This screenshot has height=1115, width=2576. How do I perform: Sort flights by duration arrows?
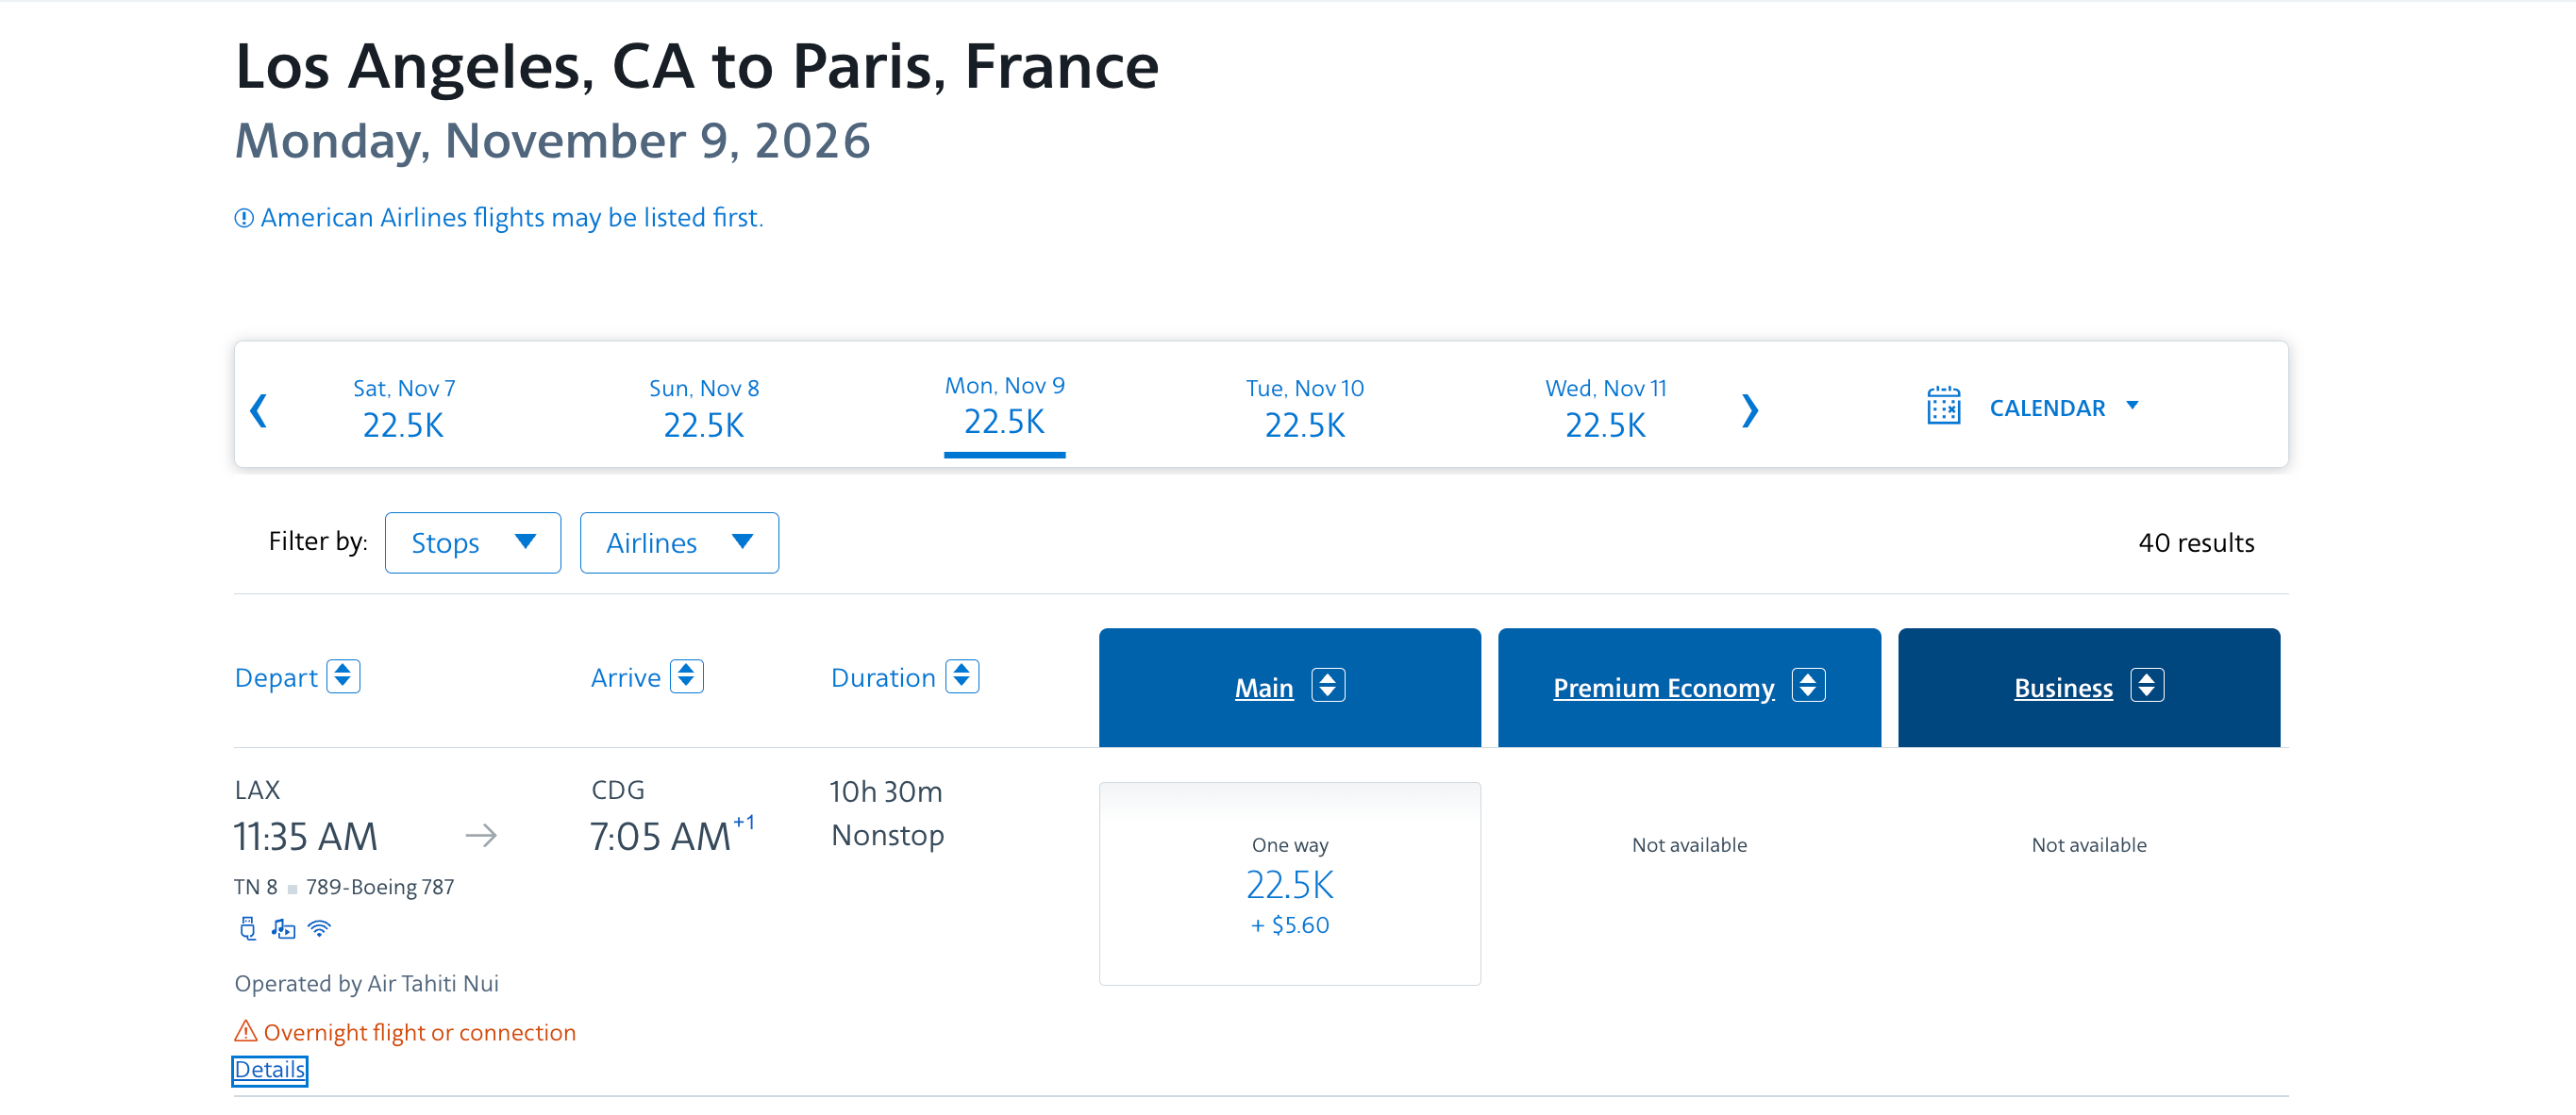coord(962,677)
